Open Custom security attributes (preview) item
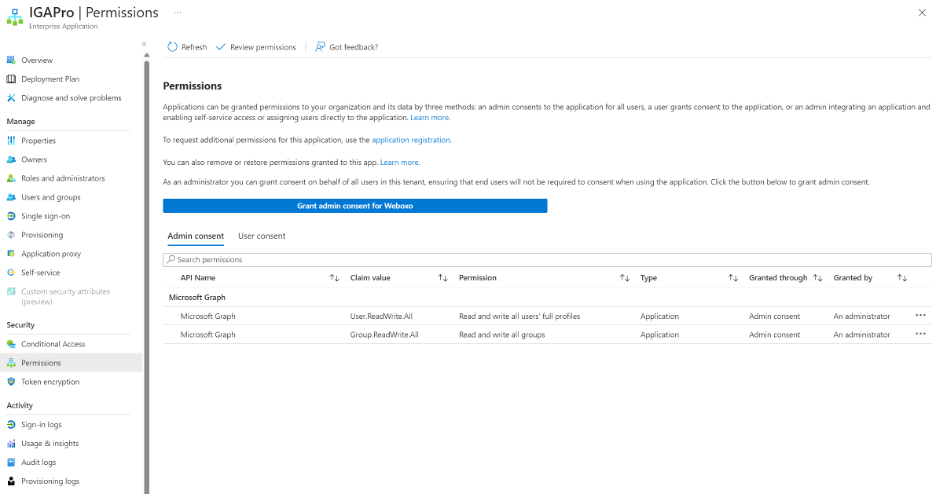936x494 pixels. (x=66, y=297)
